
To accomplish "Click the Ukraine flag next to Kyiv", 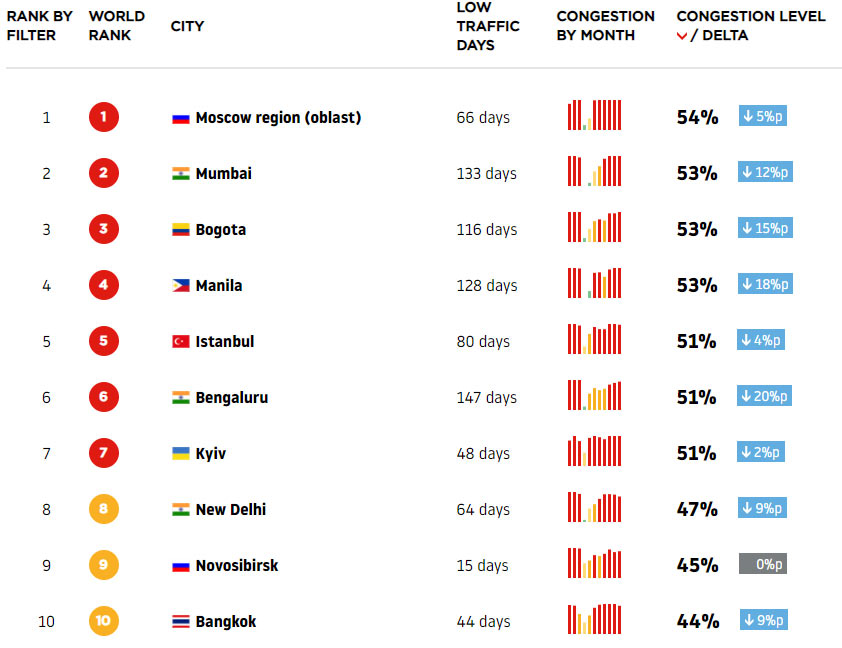I will pos(180,454).
